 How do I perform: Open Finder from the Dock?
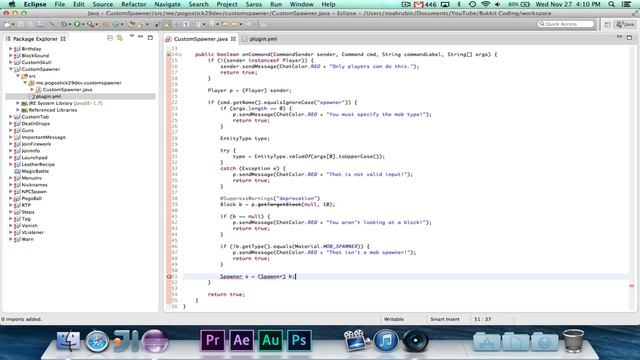tap(68, 341)
